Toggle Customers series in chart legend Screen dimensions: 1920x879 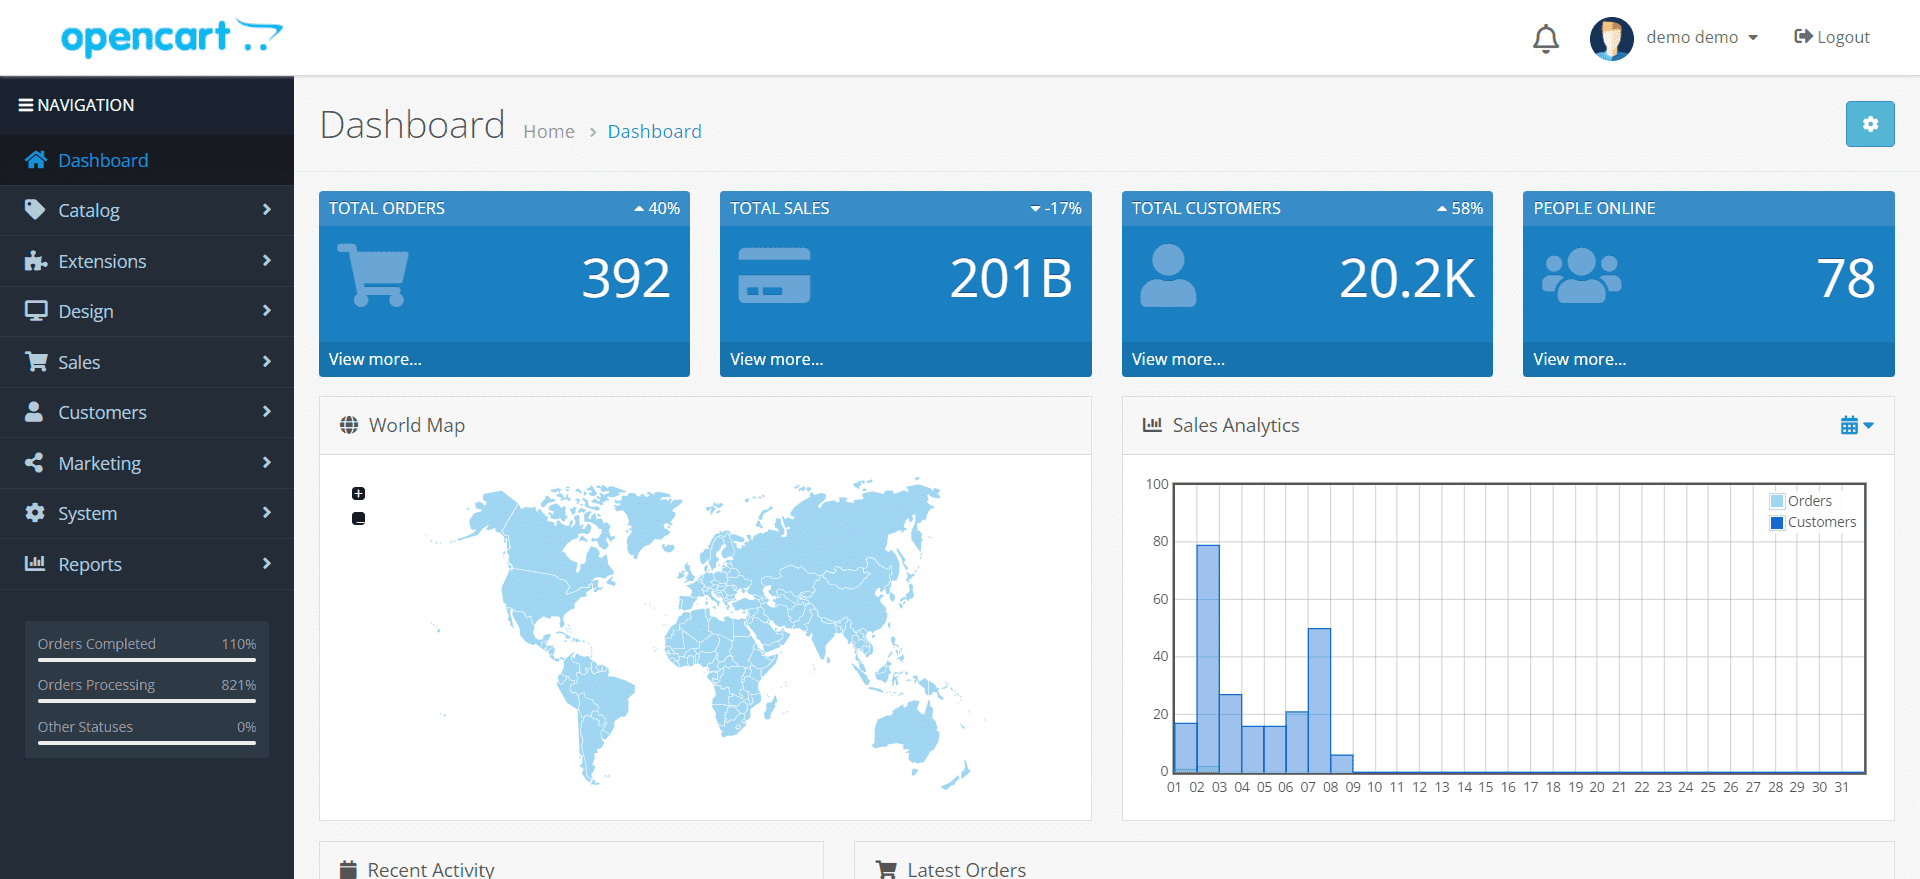(x=1813, y=522)
